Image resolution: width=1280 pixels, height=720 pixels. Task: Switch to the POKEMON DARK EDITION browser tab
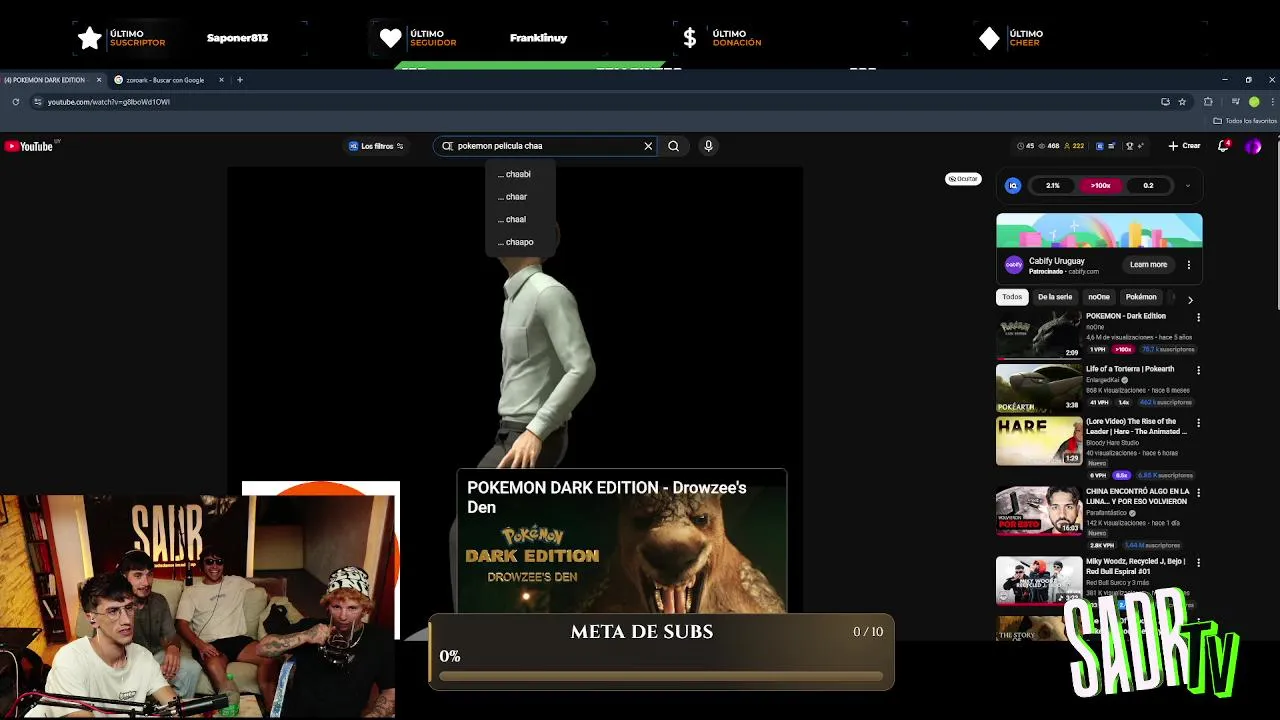point(49,80)
